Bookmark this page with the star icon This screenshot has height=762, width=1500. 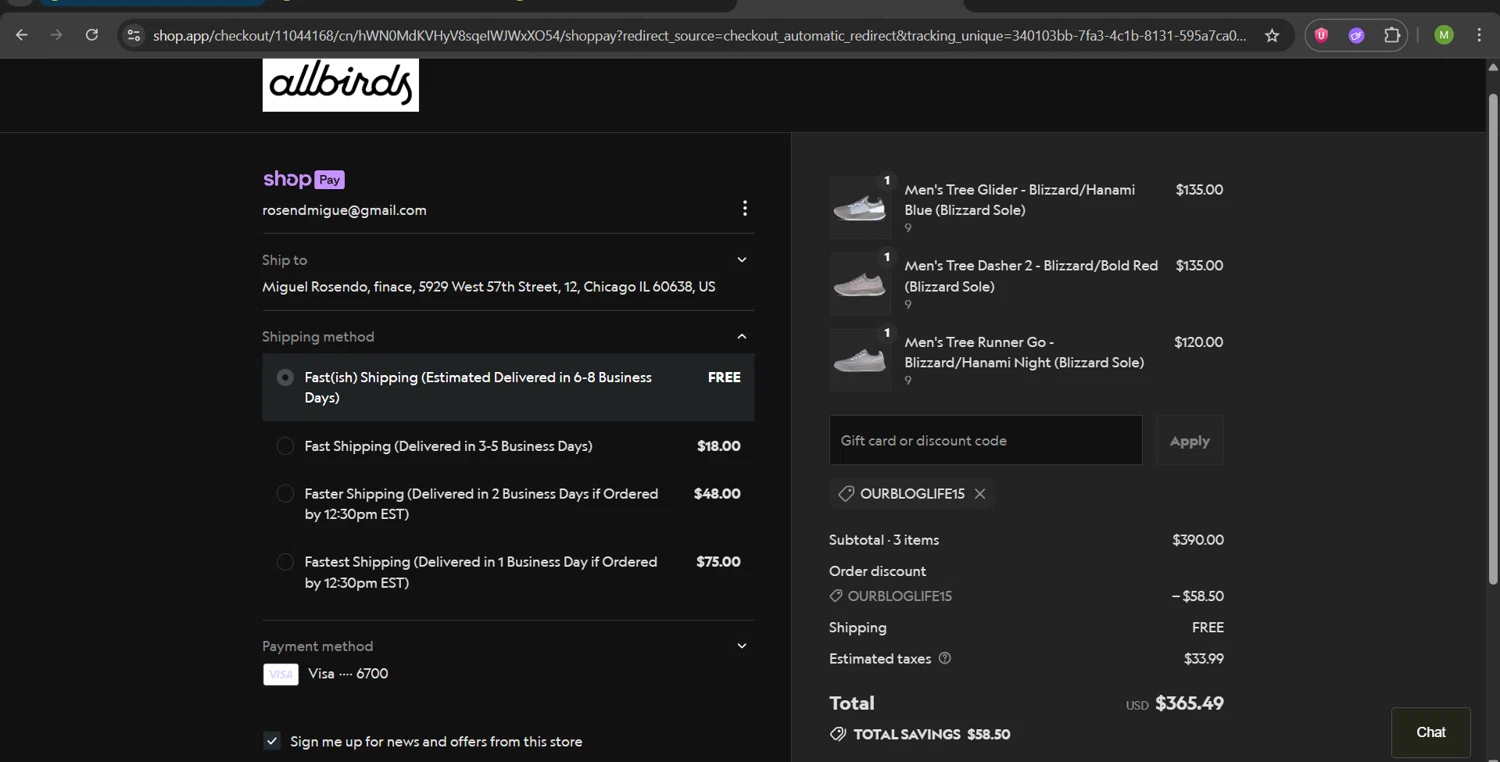click(x=1272, y=35)
